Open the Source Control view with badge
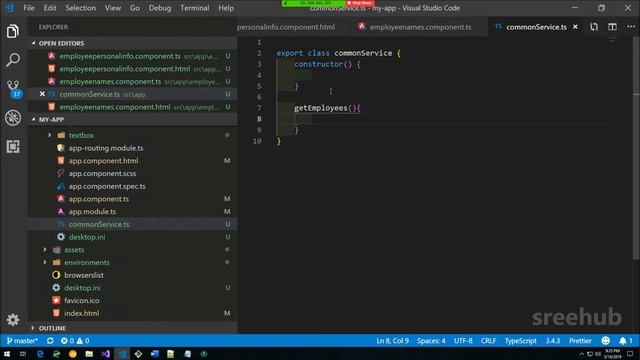Image resolution: width=640 pixels, height=360 pixels. [13, 89]
